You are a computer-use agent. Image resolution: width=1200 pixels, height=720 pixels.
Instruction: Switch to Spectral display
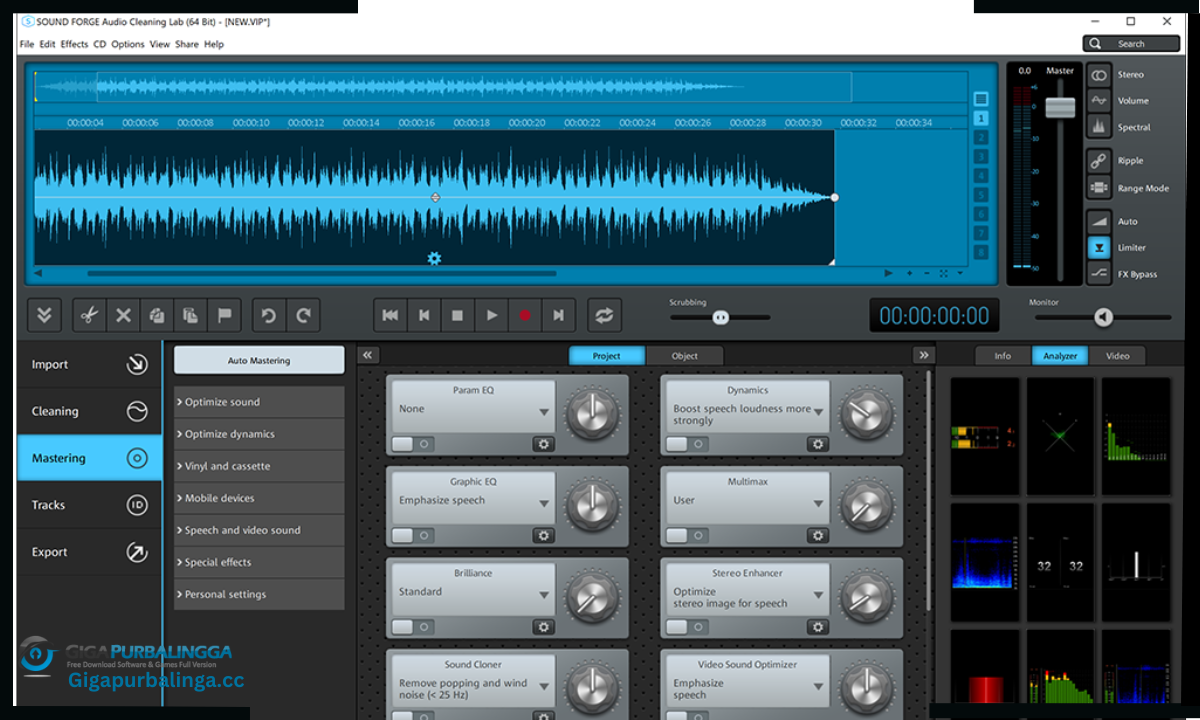click(x=1099, y=127)
